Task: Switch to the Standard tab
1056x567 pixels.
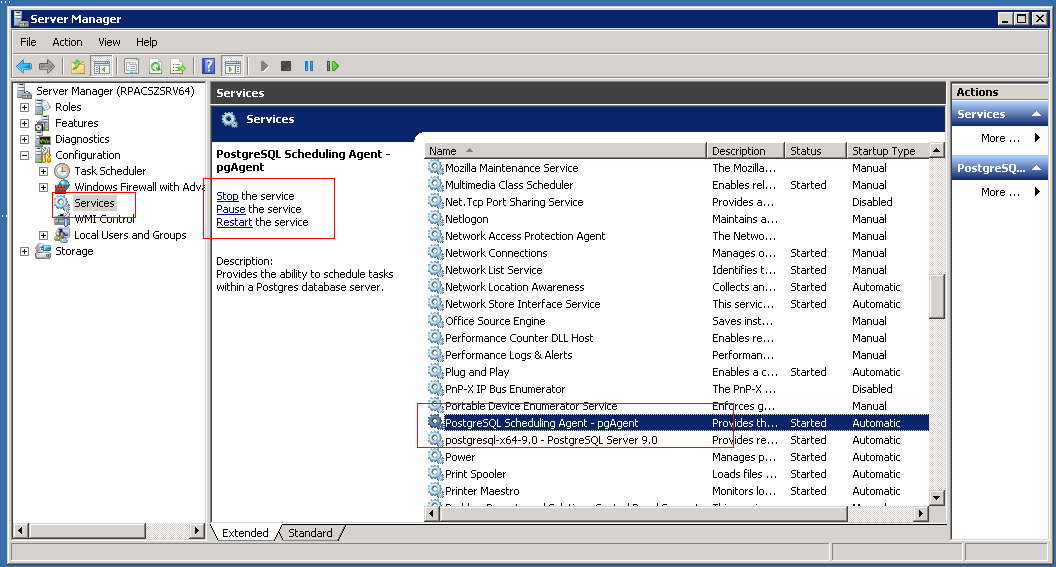Action: [310, 533]
